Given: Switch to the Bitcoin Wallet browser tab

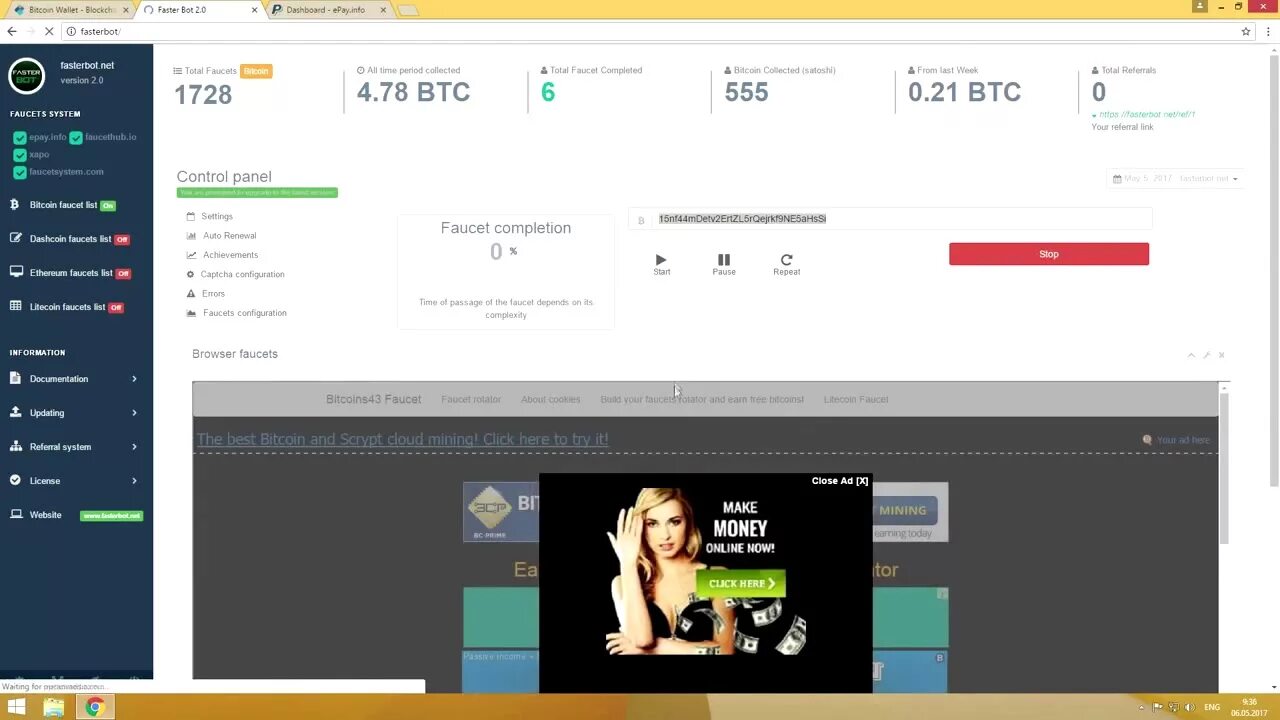Looking at the screenshot, I should click(70, 10).
